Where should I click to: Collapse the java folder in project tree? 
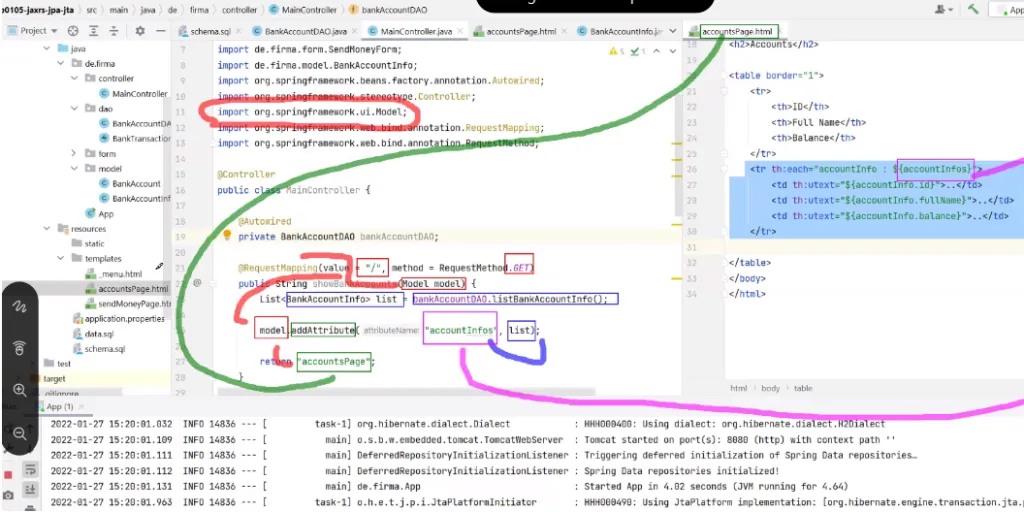coord(47,48)
